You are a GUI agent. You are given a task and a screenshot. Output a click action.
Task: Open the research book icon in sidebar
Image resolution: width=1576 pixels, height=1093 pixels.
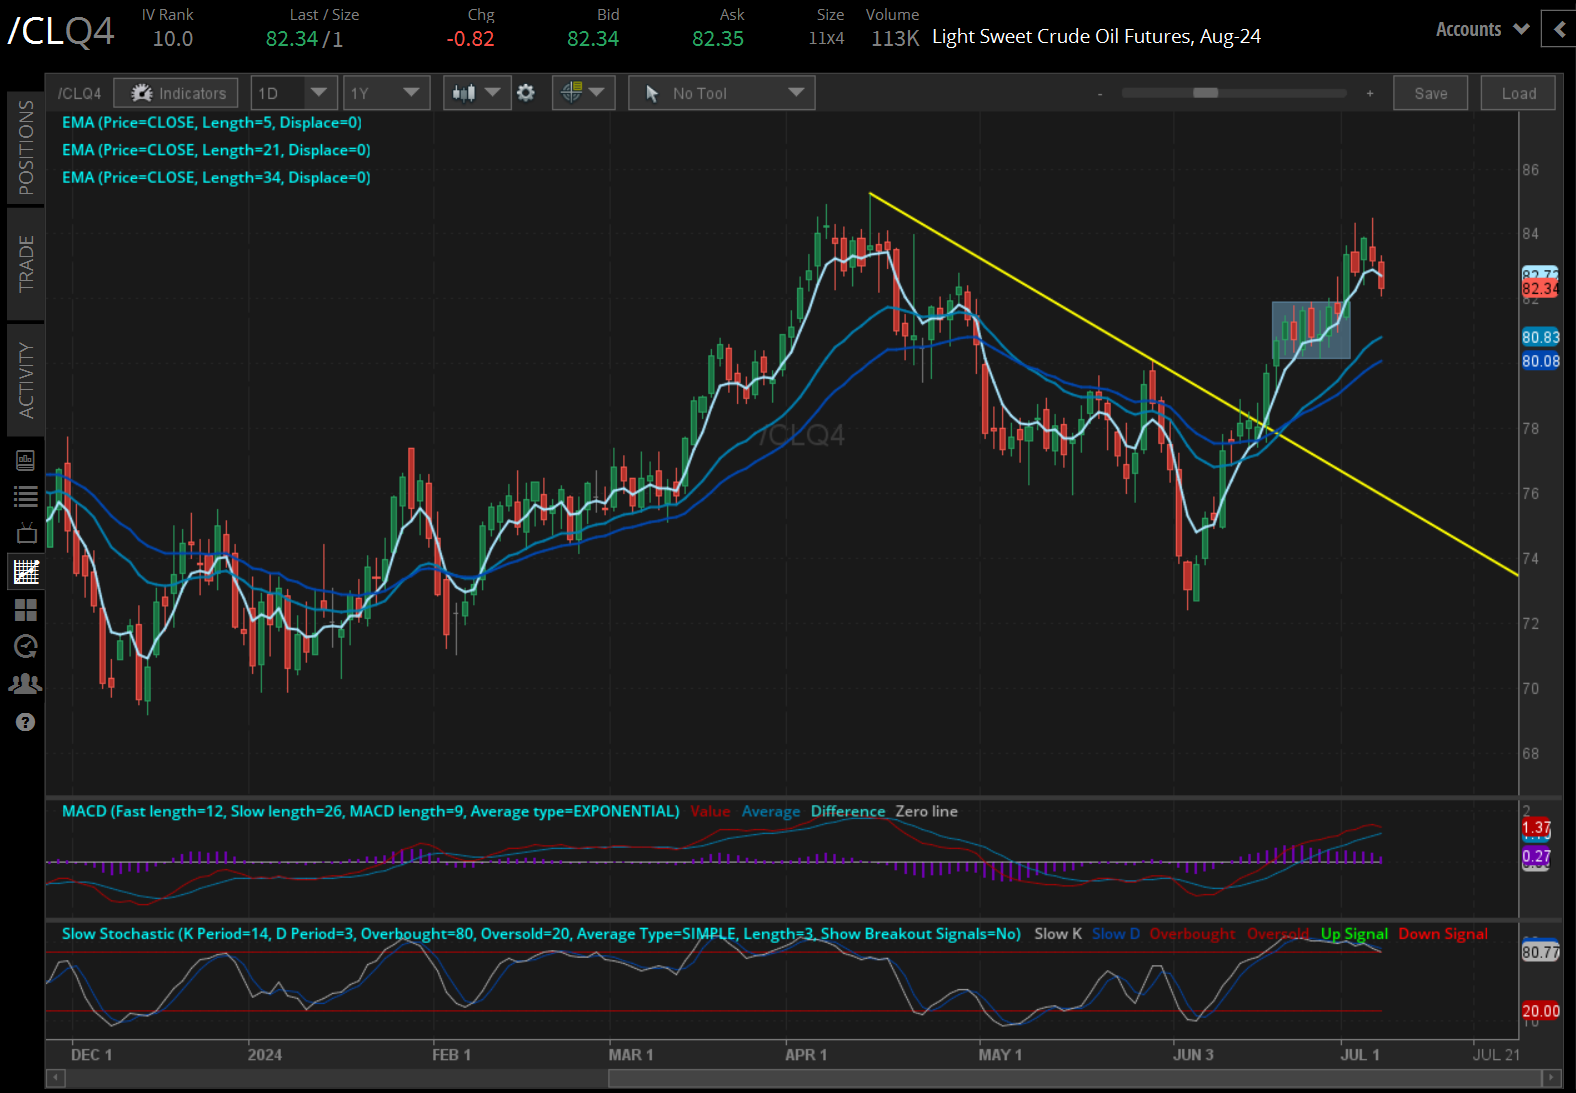[x=26, y=460]
